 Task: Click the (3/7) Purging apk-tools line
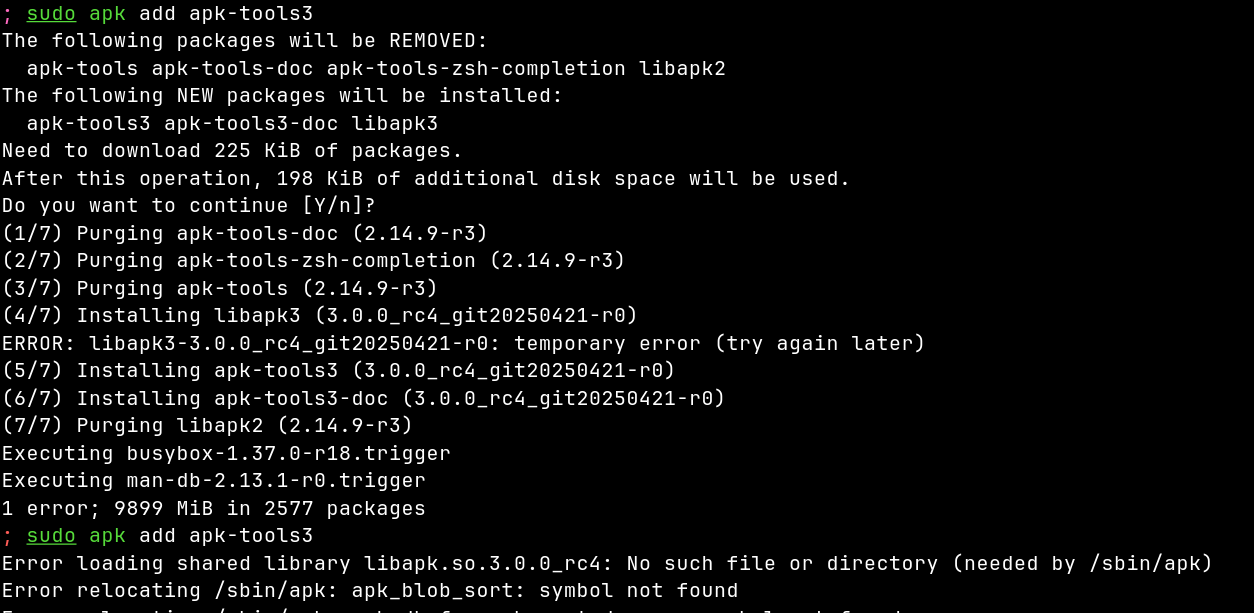click(x=220, y=288)
